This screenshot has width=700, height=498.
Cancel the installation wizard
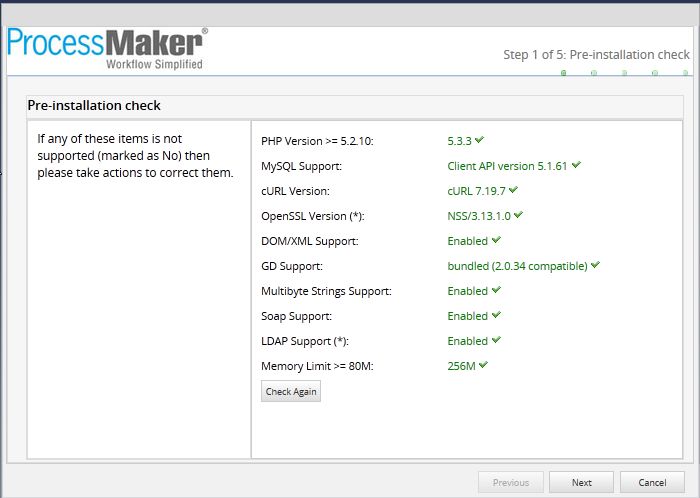click(x=652, y=482)
